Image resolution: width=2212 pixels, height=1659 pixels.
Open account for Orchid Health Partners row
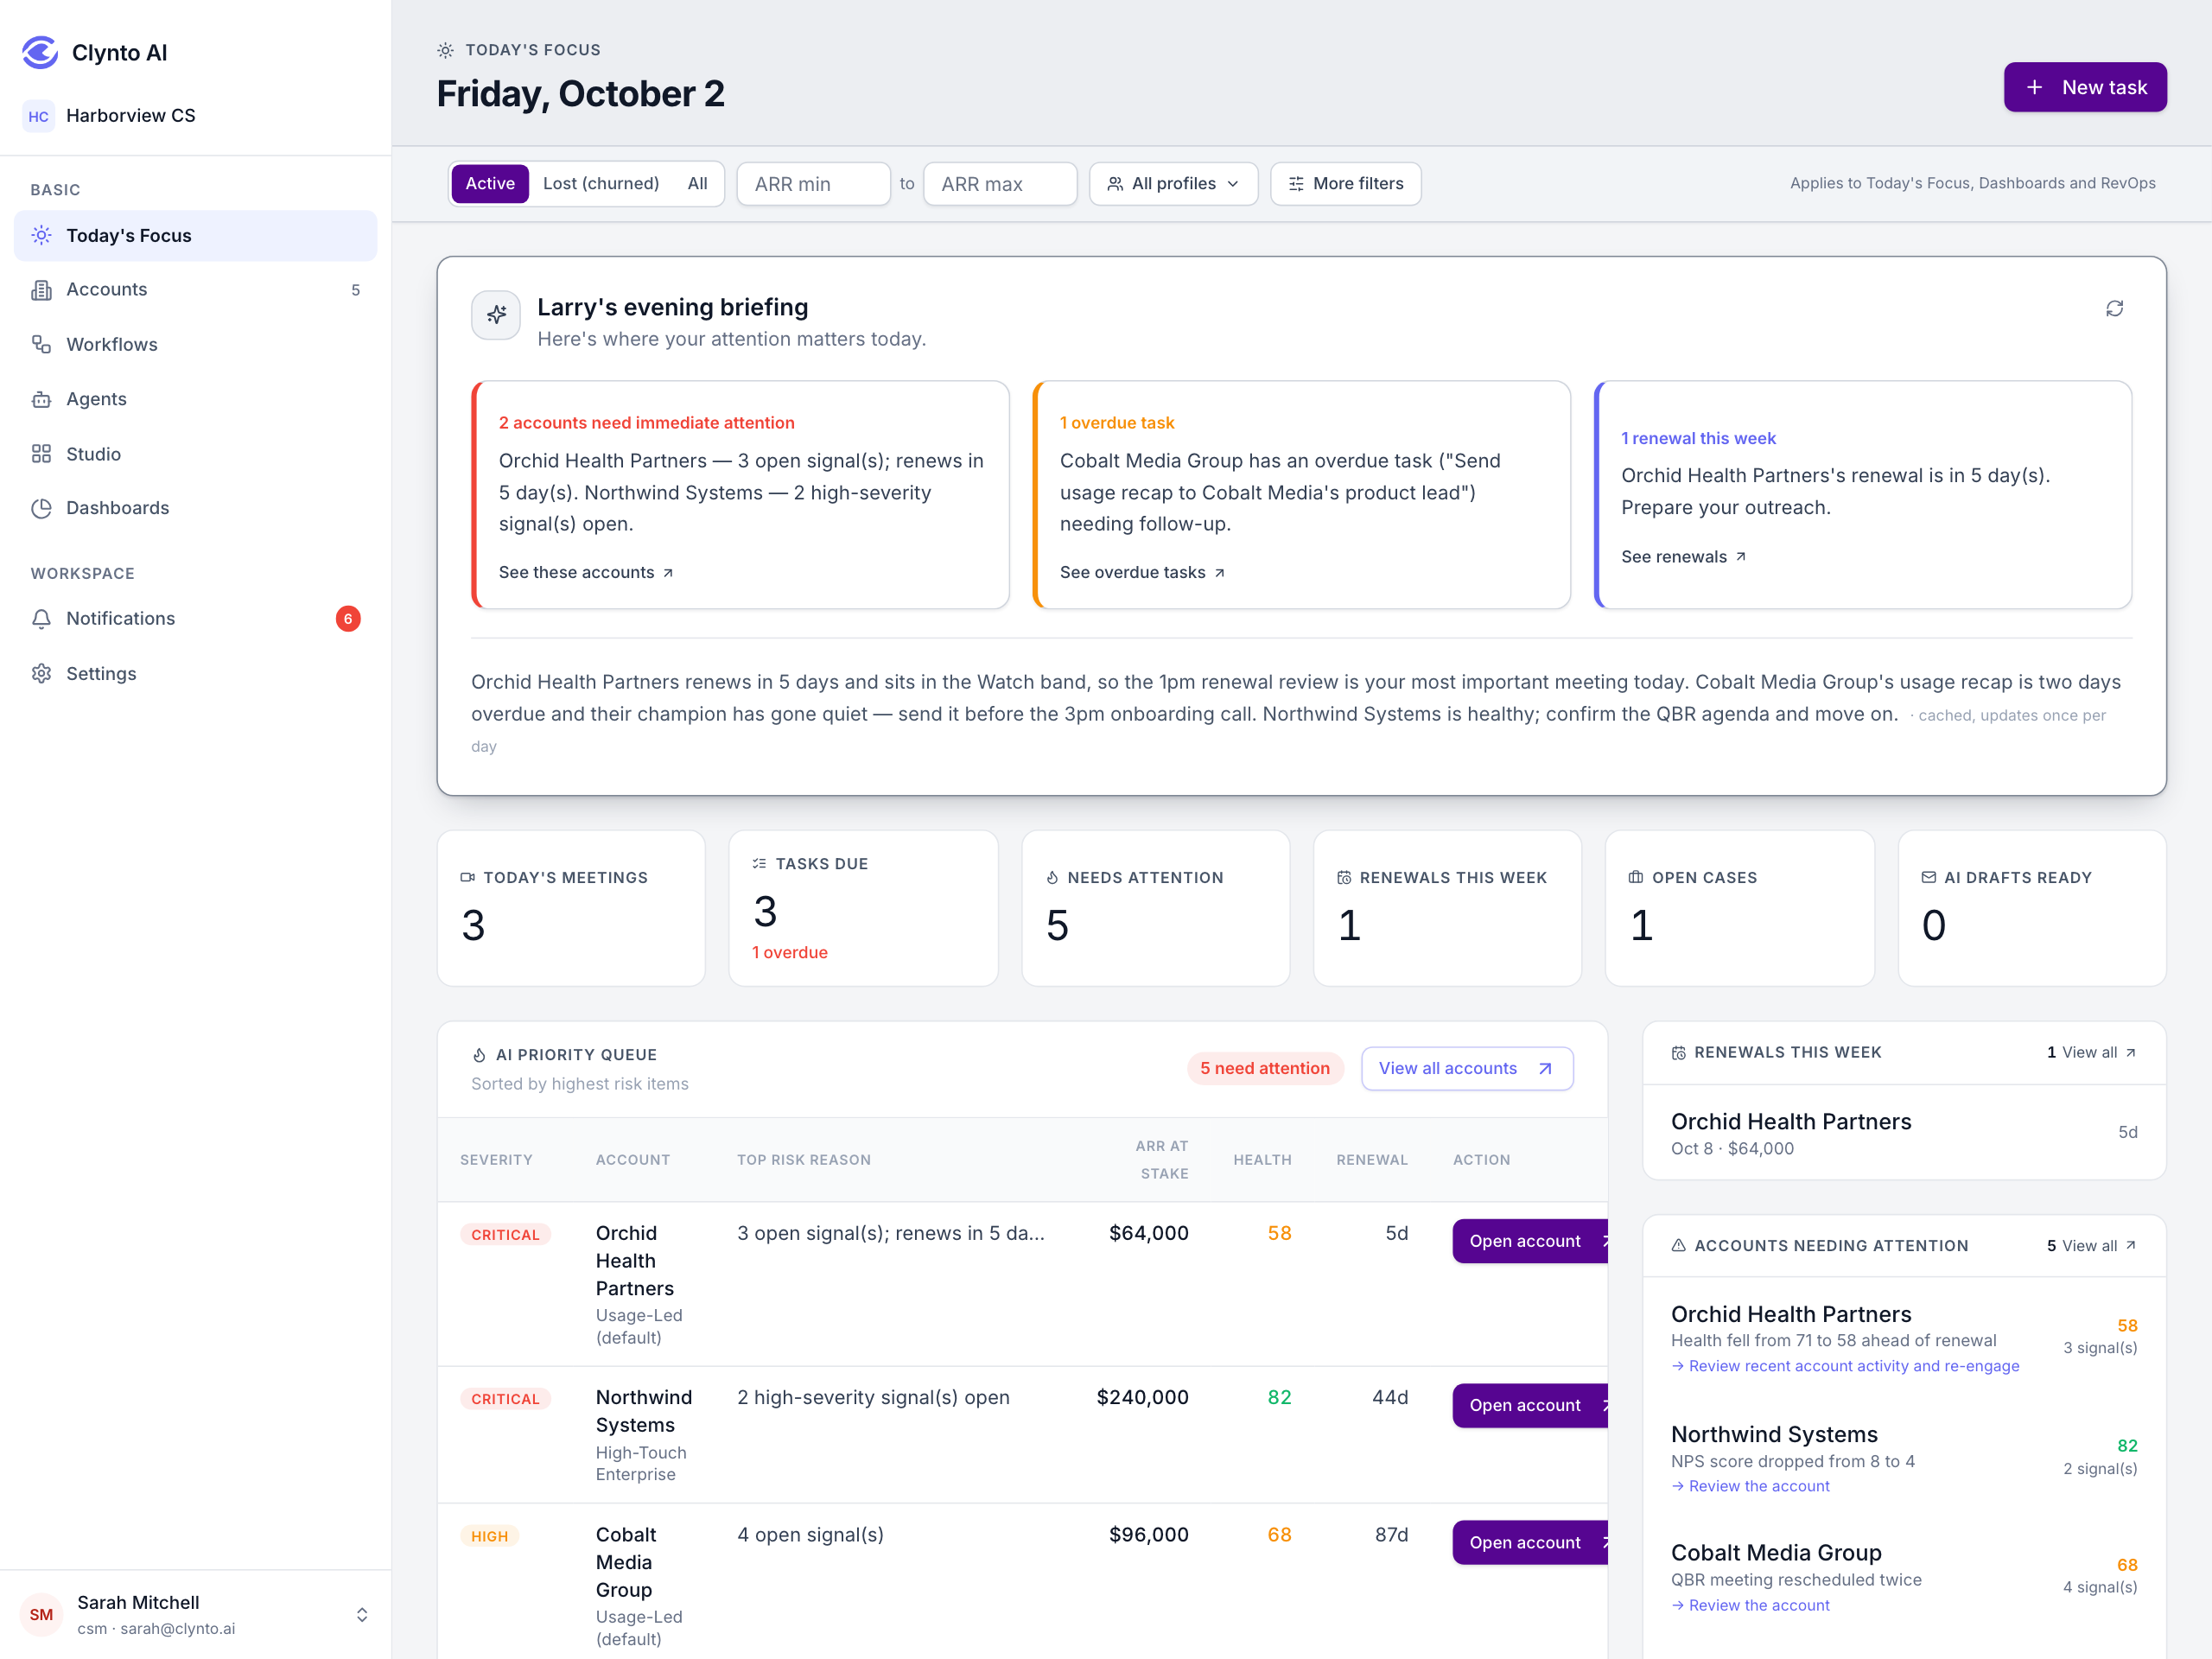pyautogui.click(x=1530, y=1241)
